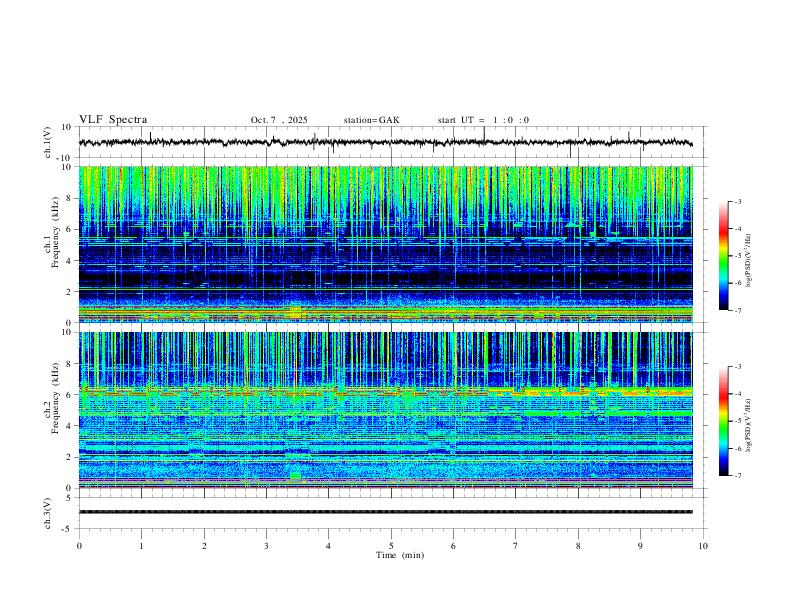Click the ch.3 voltage trace band
792x612 pixels.
pos(385,512)
